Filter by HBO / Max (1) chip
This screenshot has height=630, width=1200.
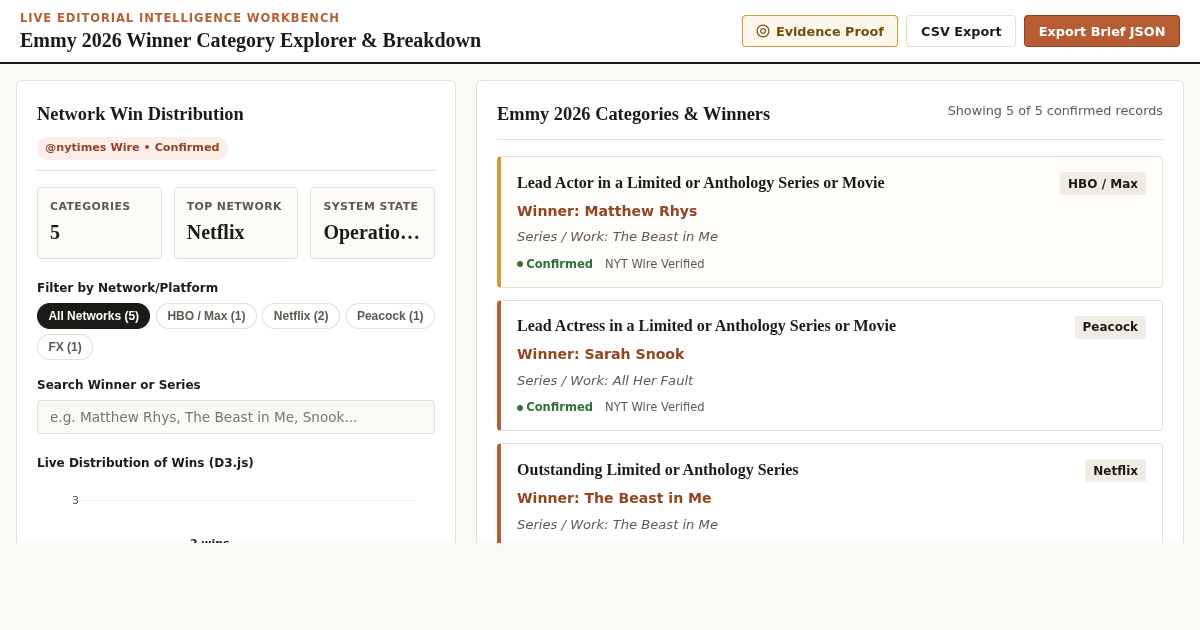coord(206,316)
